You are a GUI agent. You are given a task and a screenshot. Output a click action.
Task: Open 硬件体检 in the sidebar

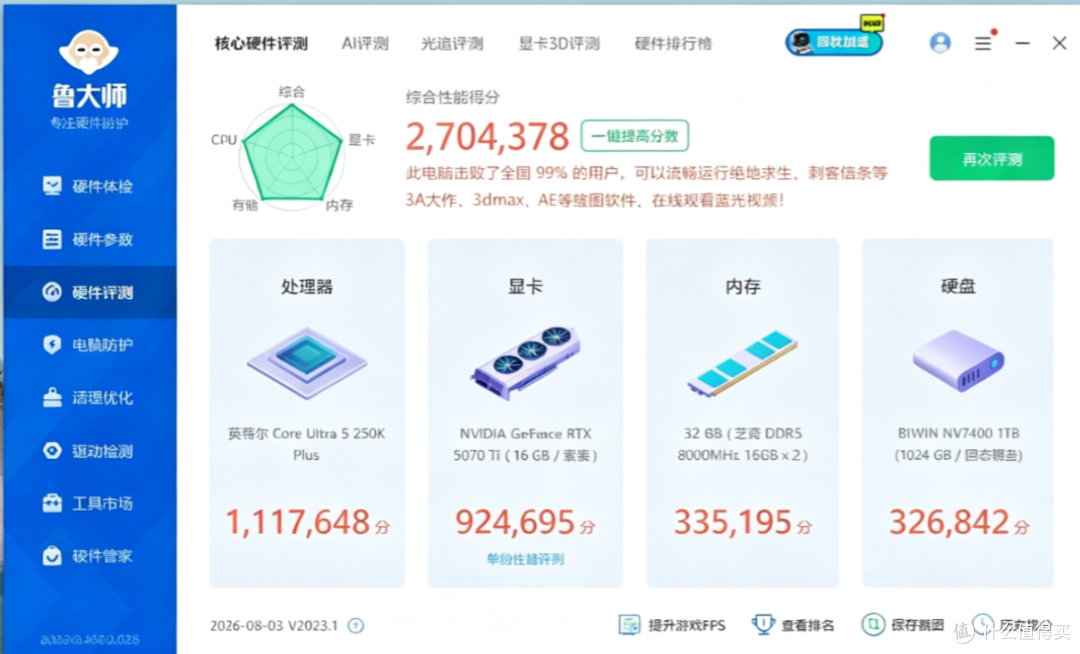pyautogui.click(x=89, y=186)
